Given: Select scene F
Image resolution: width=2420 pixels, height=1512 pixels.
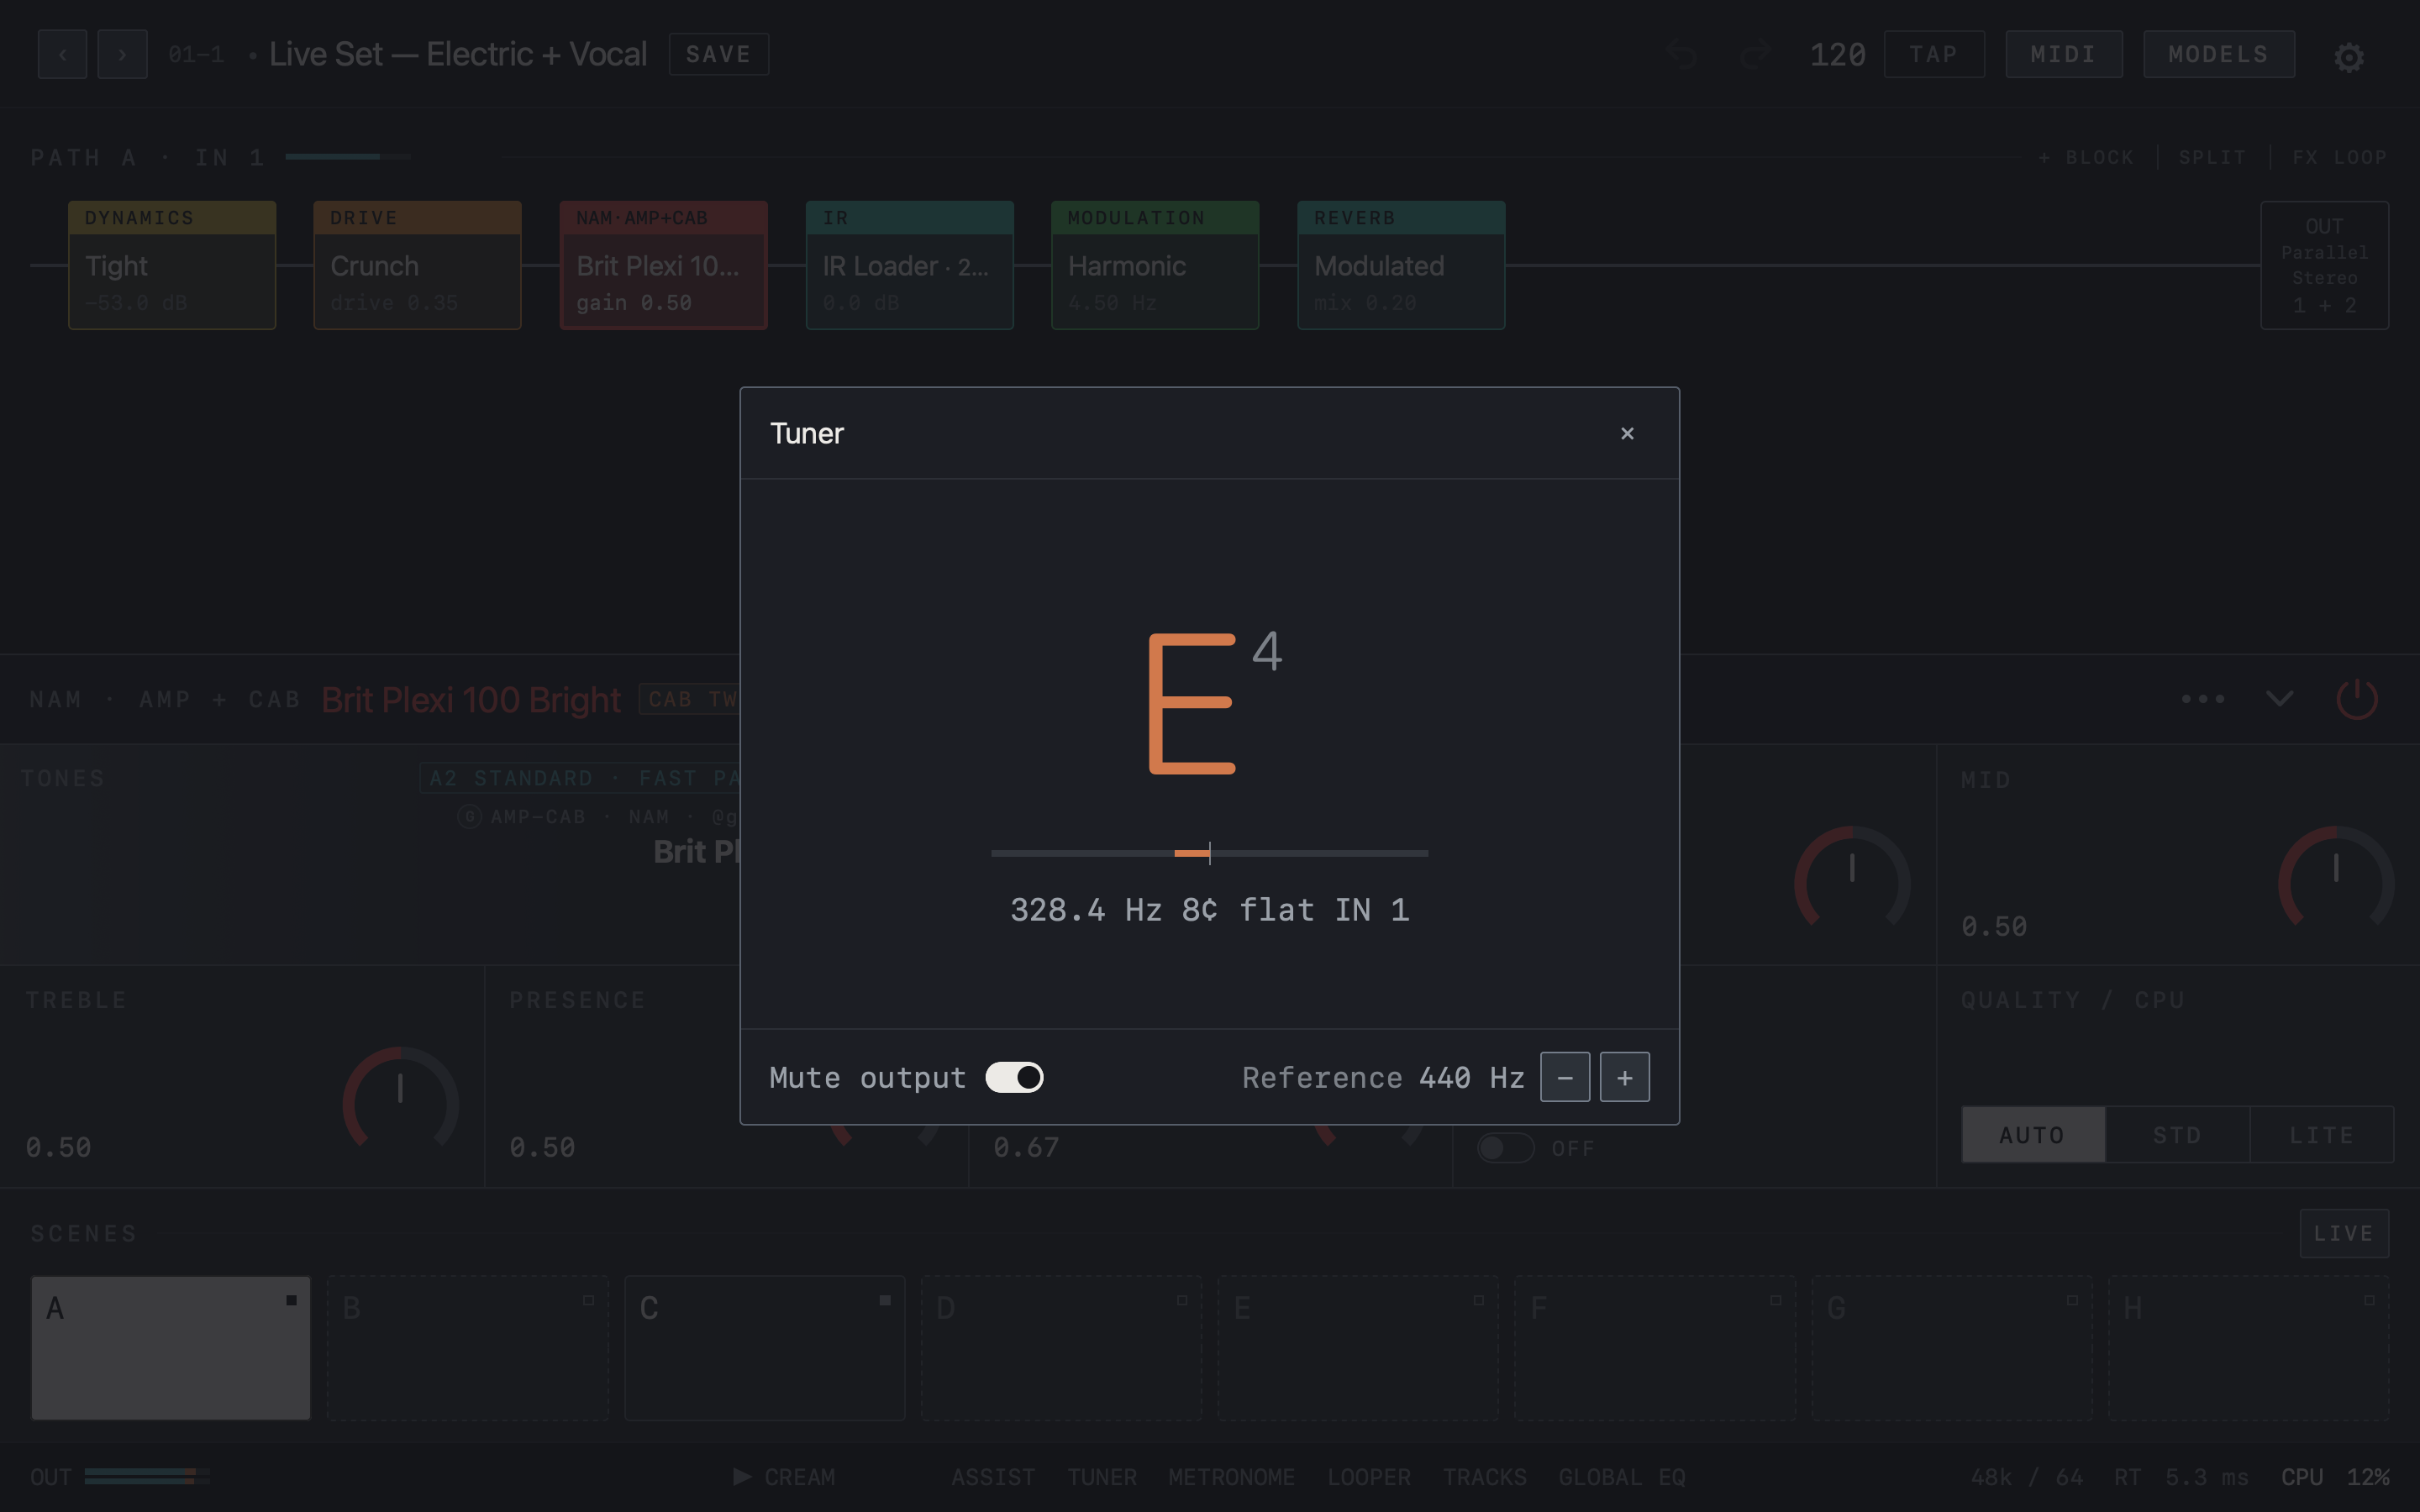Looking at the screenshot, I should click(x=1655, y=1347).
